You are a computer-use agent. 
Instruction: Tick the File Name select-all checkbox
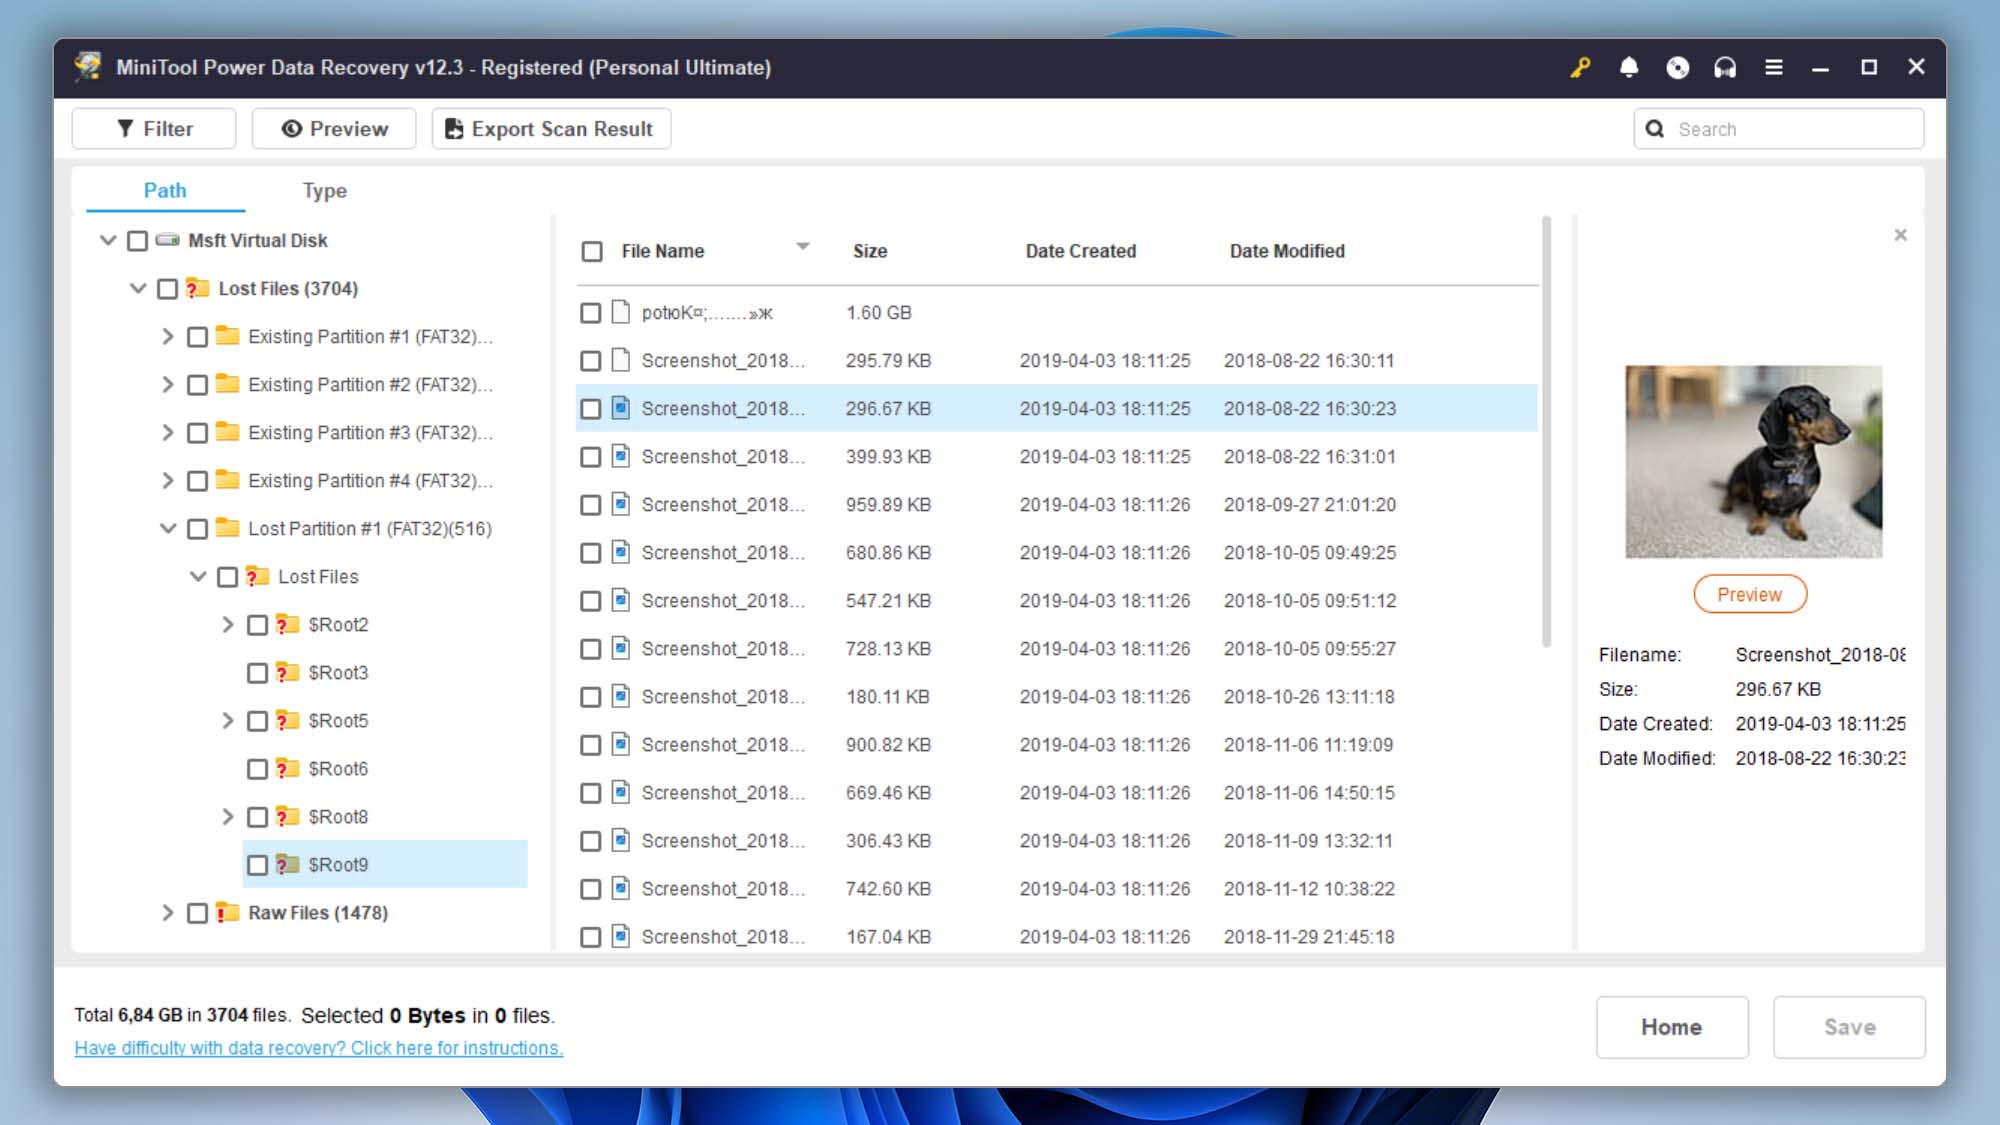point(592,251)
